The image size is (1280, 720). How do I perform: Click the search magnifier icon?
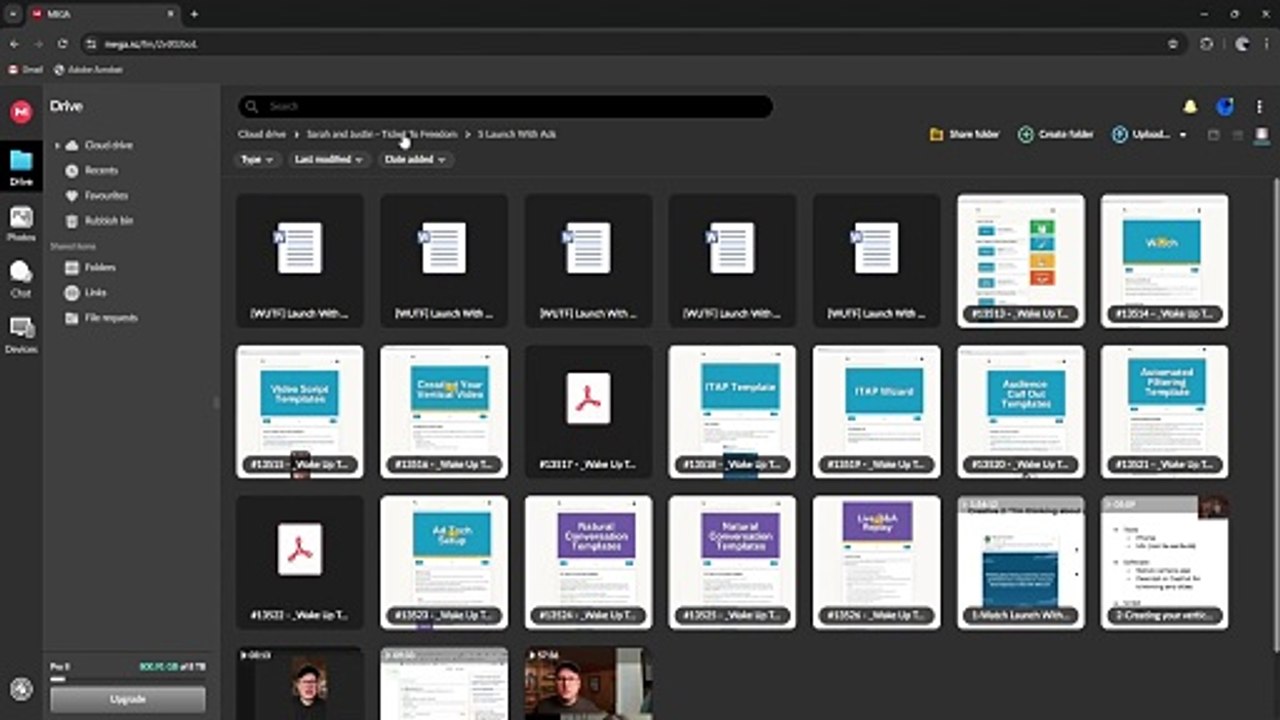tap(251, 106)
